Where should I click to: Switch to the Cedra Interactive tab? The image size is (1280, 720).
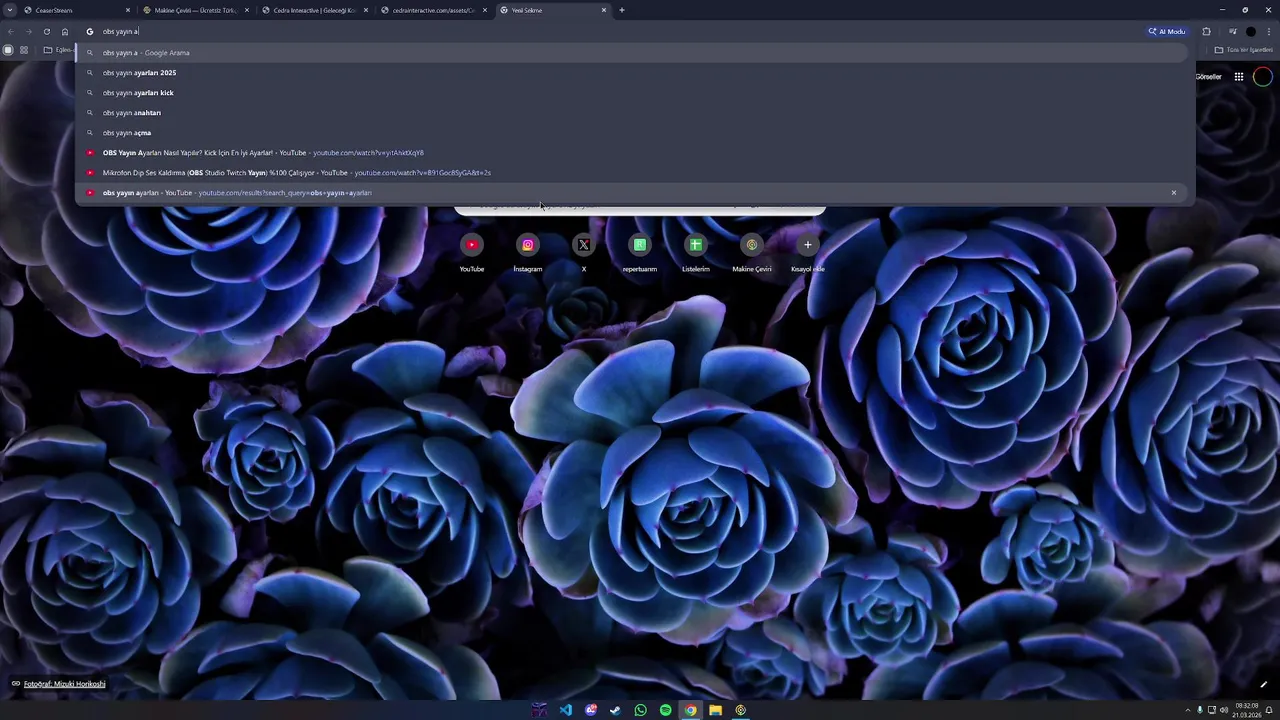click(314, 10)
